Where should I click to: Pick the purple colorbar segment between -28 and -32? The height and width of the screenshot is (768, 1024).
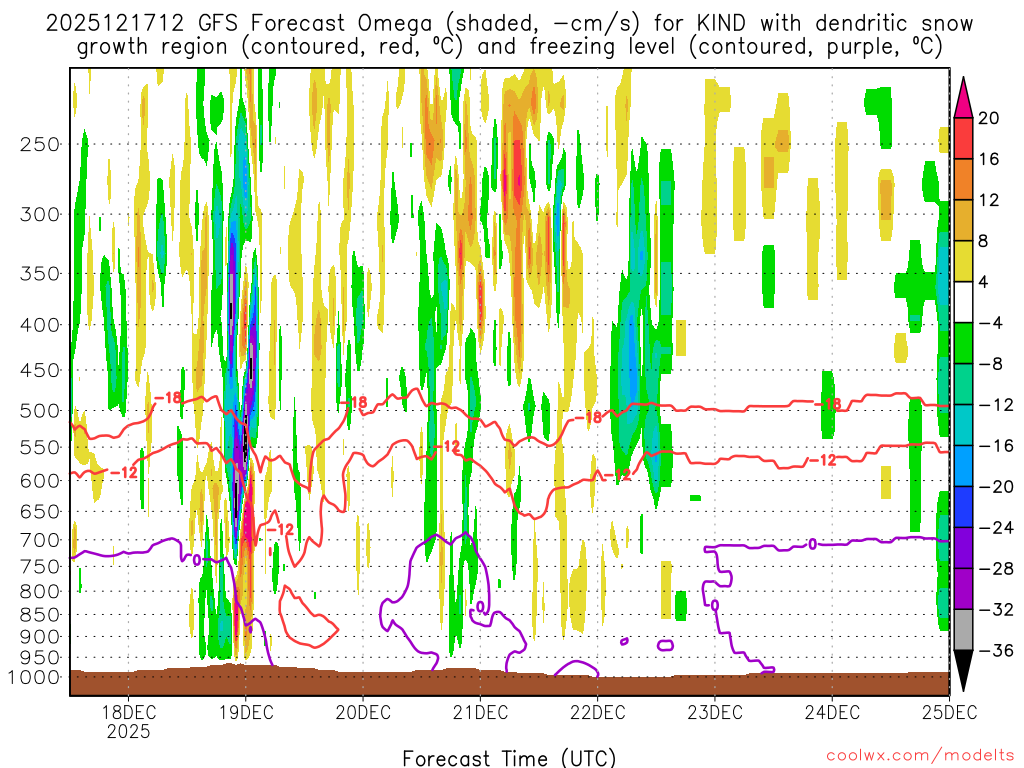click(963, 589)
